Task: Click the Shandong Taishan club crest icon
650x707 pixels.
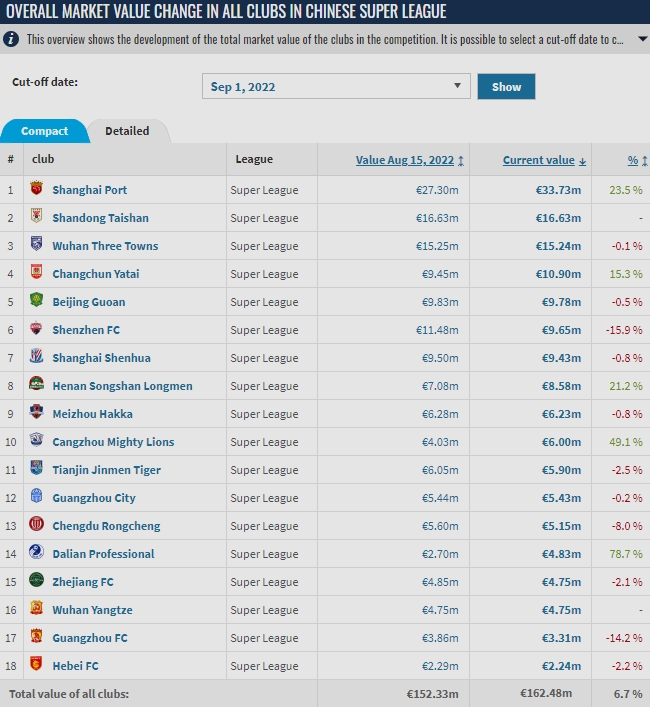Action: pyautogui.click(x=37, y=217)
